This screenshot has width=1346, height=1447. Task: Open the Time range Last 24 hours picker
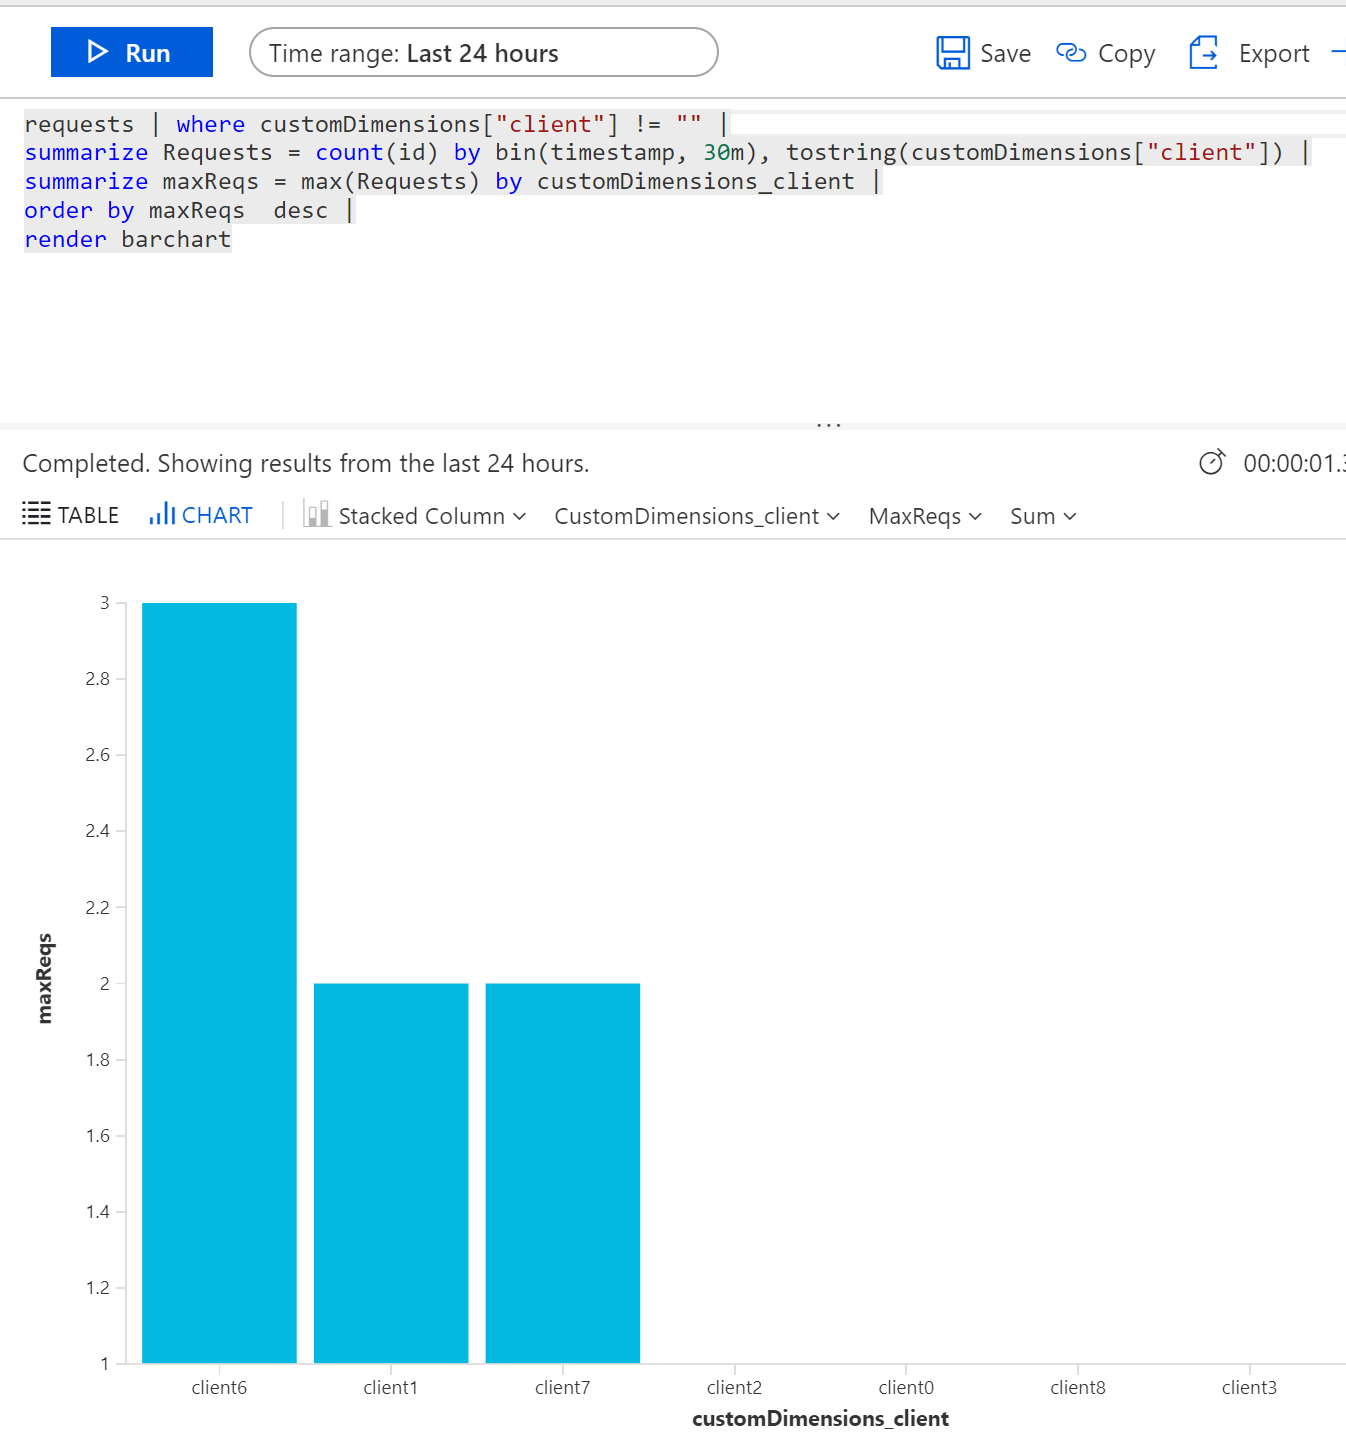484,52
